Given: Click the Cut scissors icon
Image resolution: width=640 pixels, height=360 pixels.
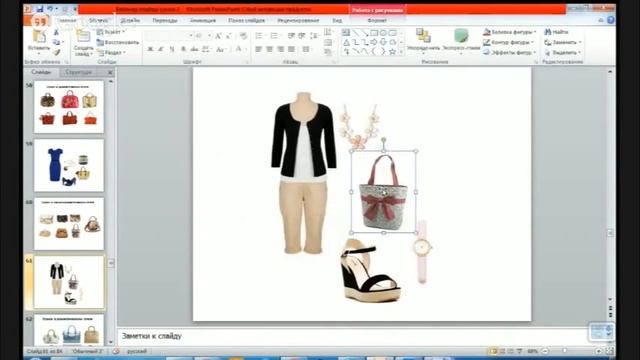Looking at the screenshot, I should click(56, 33).
